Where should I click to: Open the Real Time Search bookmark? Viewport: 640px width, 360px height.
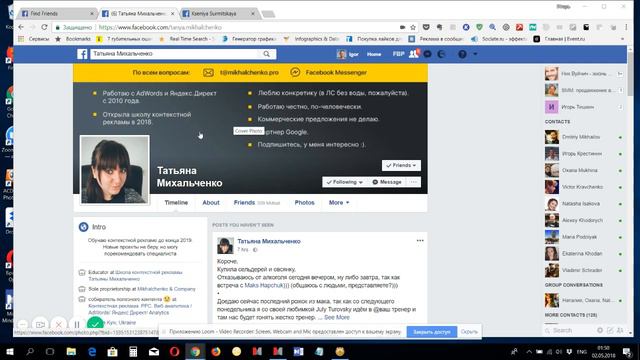point(187,39)
